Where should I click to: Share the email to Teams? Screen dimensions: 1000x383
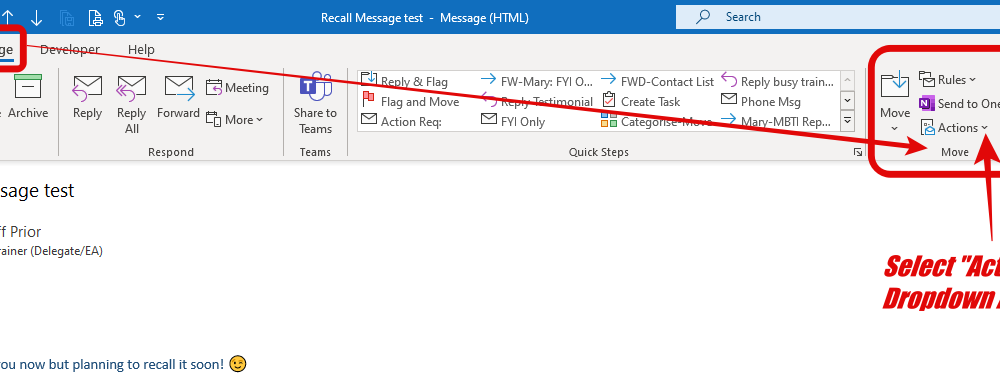tap(316, 104)
